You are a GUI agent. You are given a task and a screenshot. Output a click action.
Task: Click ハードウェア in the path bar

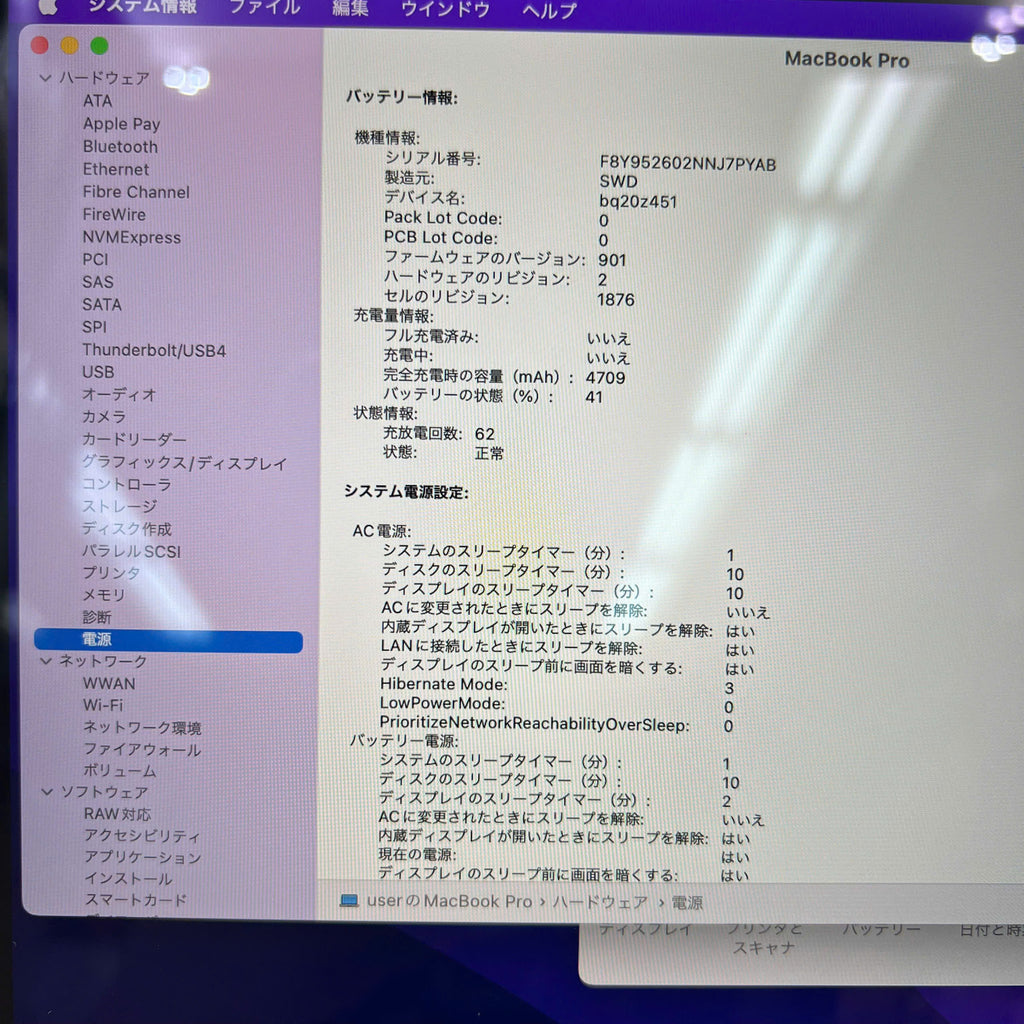point(600,902)
